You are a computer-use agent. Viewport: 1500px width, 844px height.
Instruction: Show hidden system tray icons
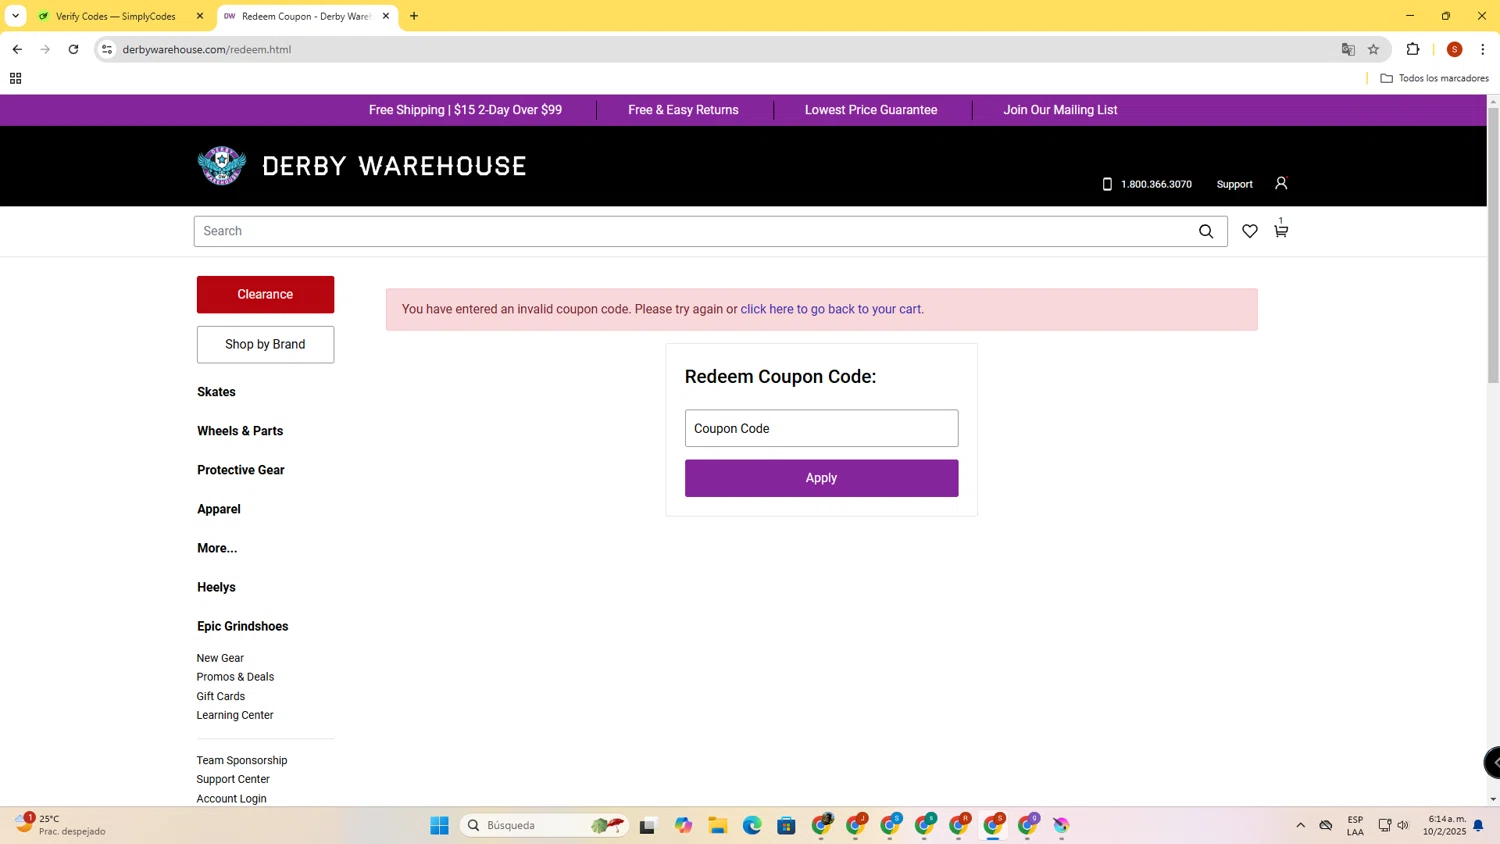point(1300,825)
